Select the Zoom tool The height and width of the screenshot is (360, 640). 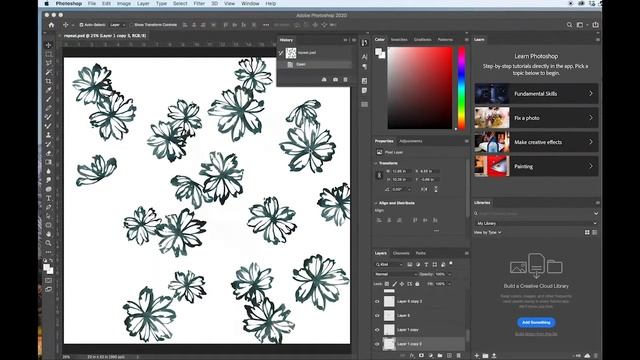pos(49,243)
